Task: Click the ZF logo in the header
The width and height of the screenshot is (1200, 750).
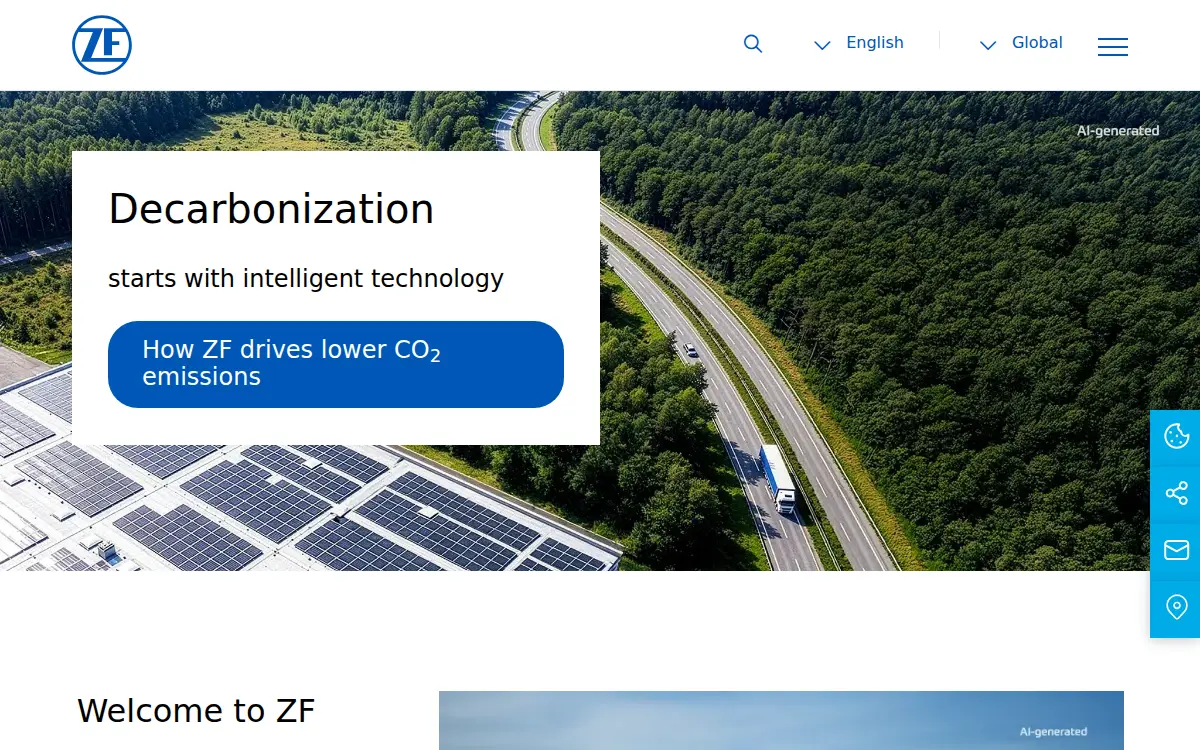Action: coord(102,45)
